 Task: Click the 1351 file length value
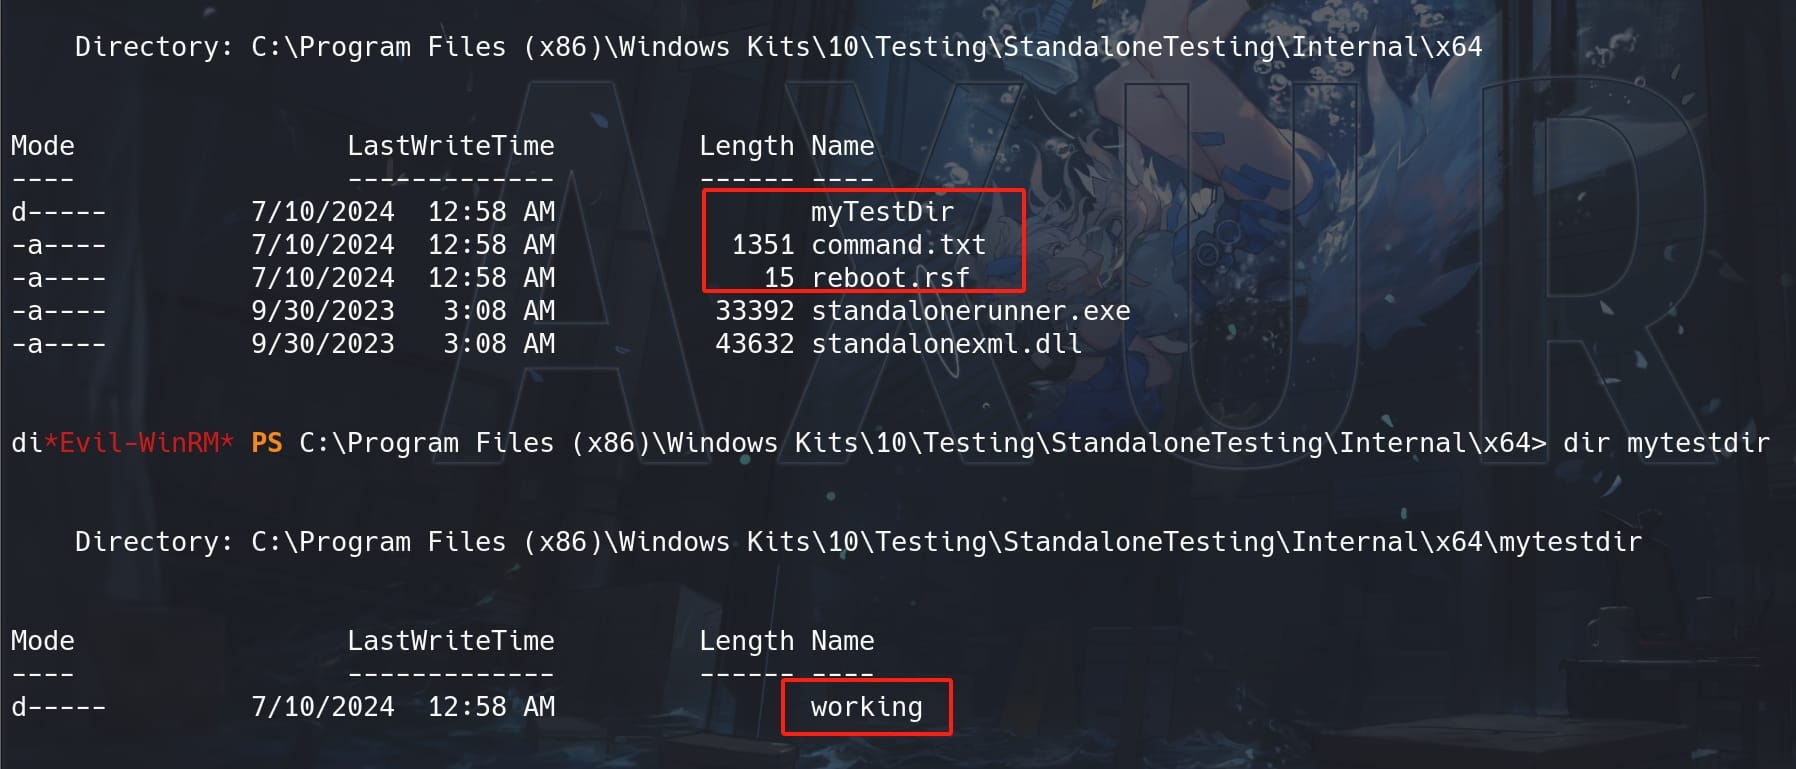(762, 245)
